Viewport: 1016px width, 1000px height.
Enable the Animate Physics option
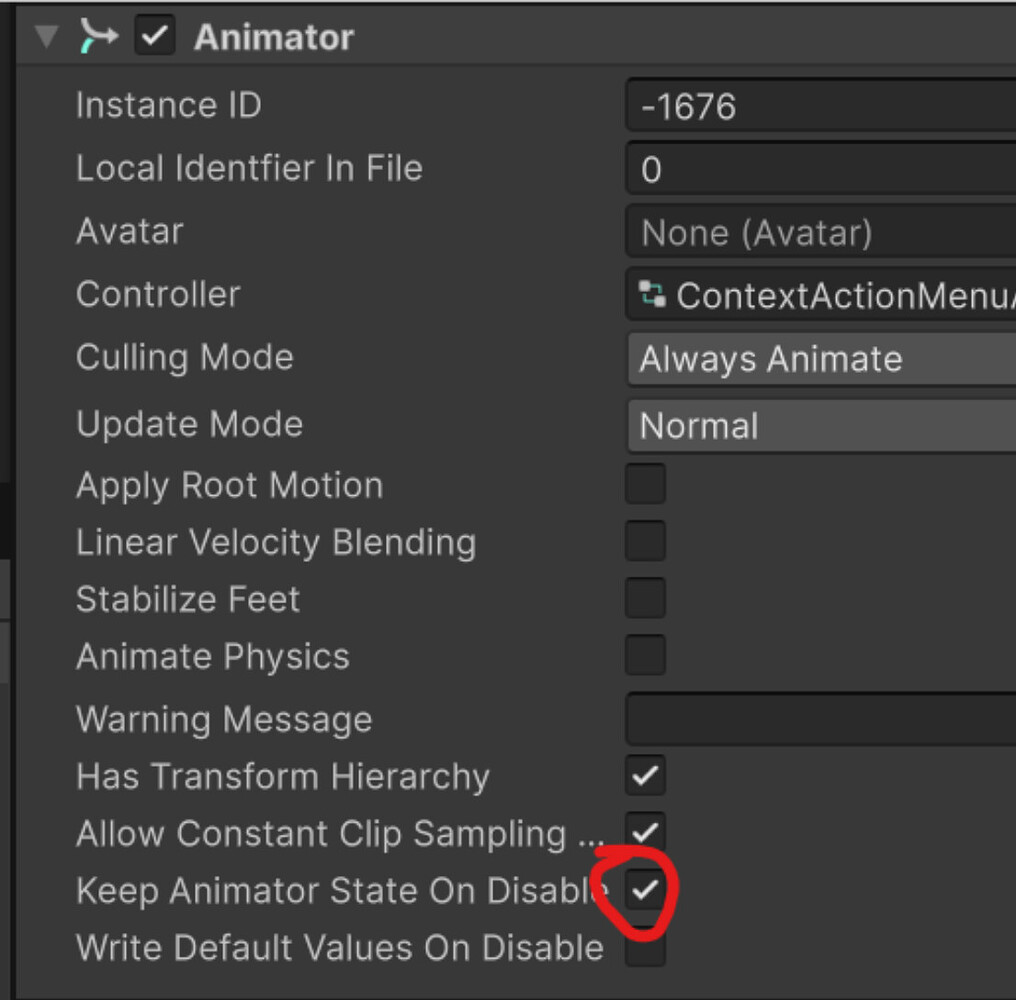[x=645, y=655]
